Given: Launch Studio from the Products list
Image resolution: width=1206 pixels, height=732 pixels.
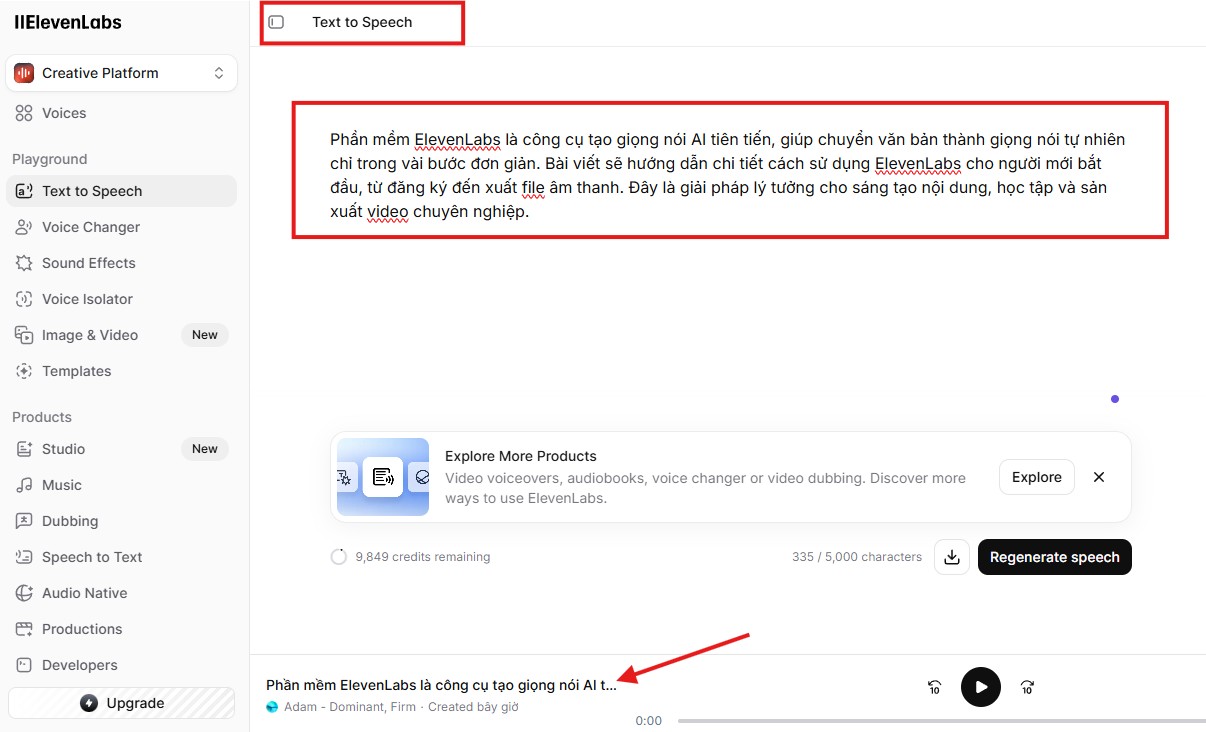Looking at the screenshot, I should pyautogui.click(x=63, y=449).
